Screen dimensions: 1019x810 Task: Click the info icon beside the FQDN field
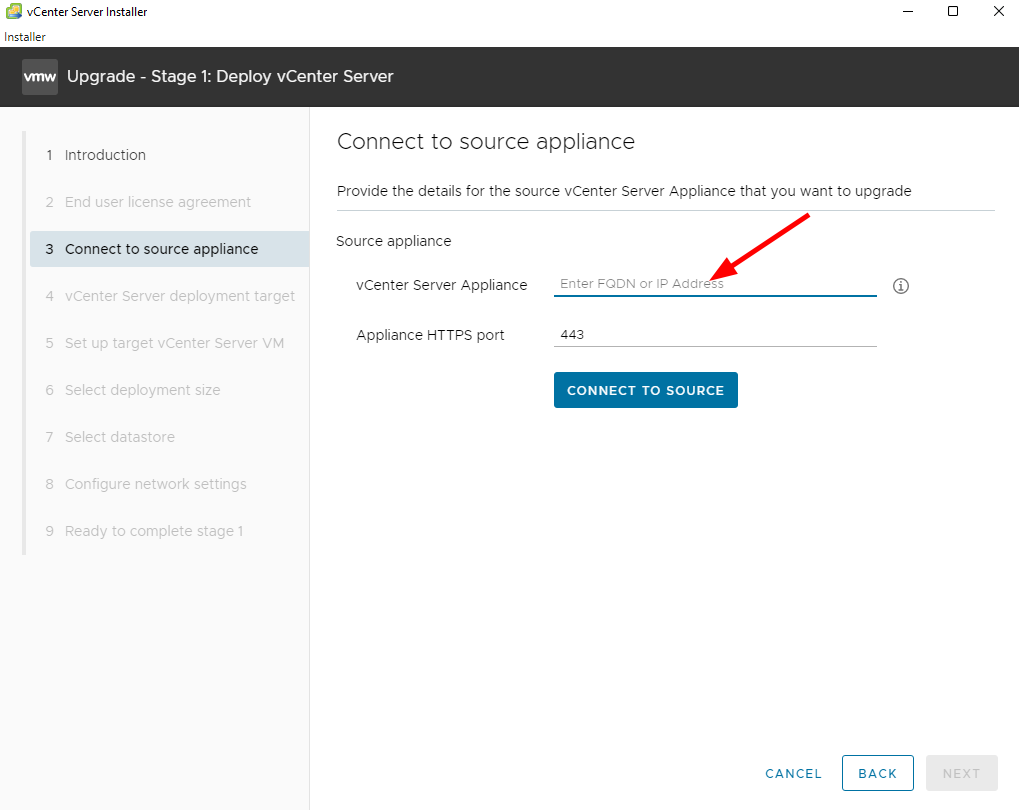(x=900, y=285)
